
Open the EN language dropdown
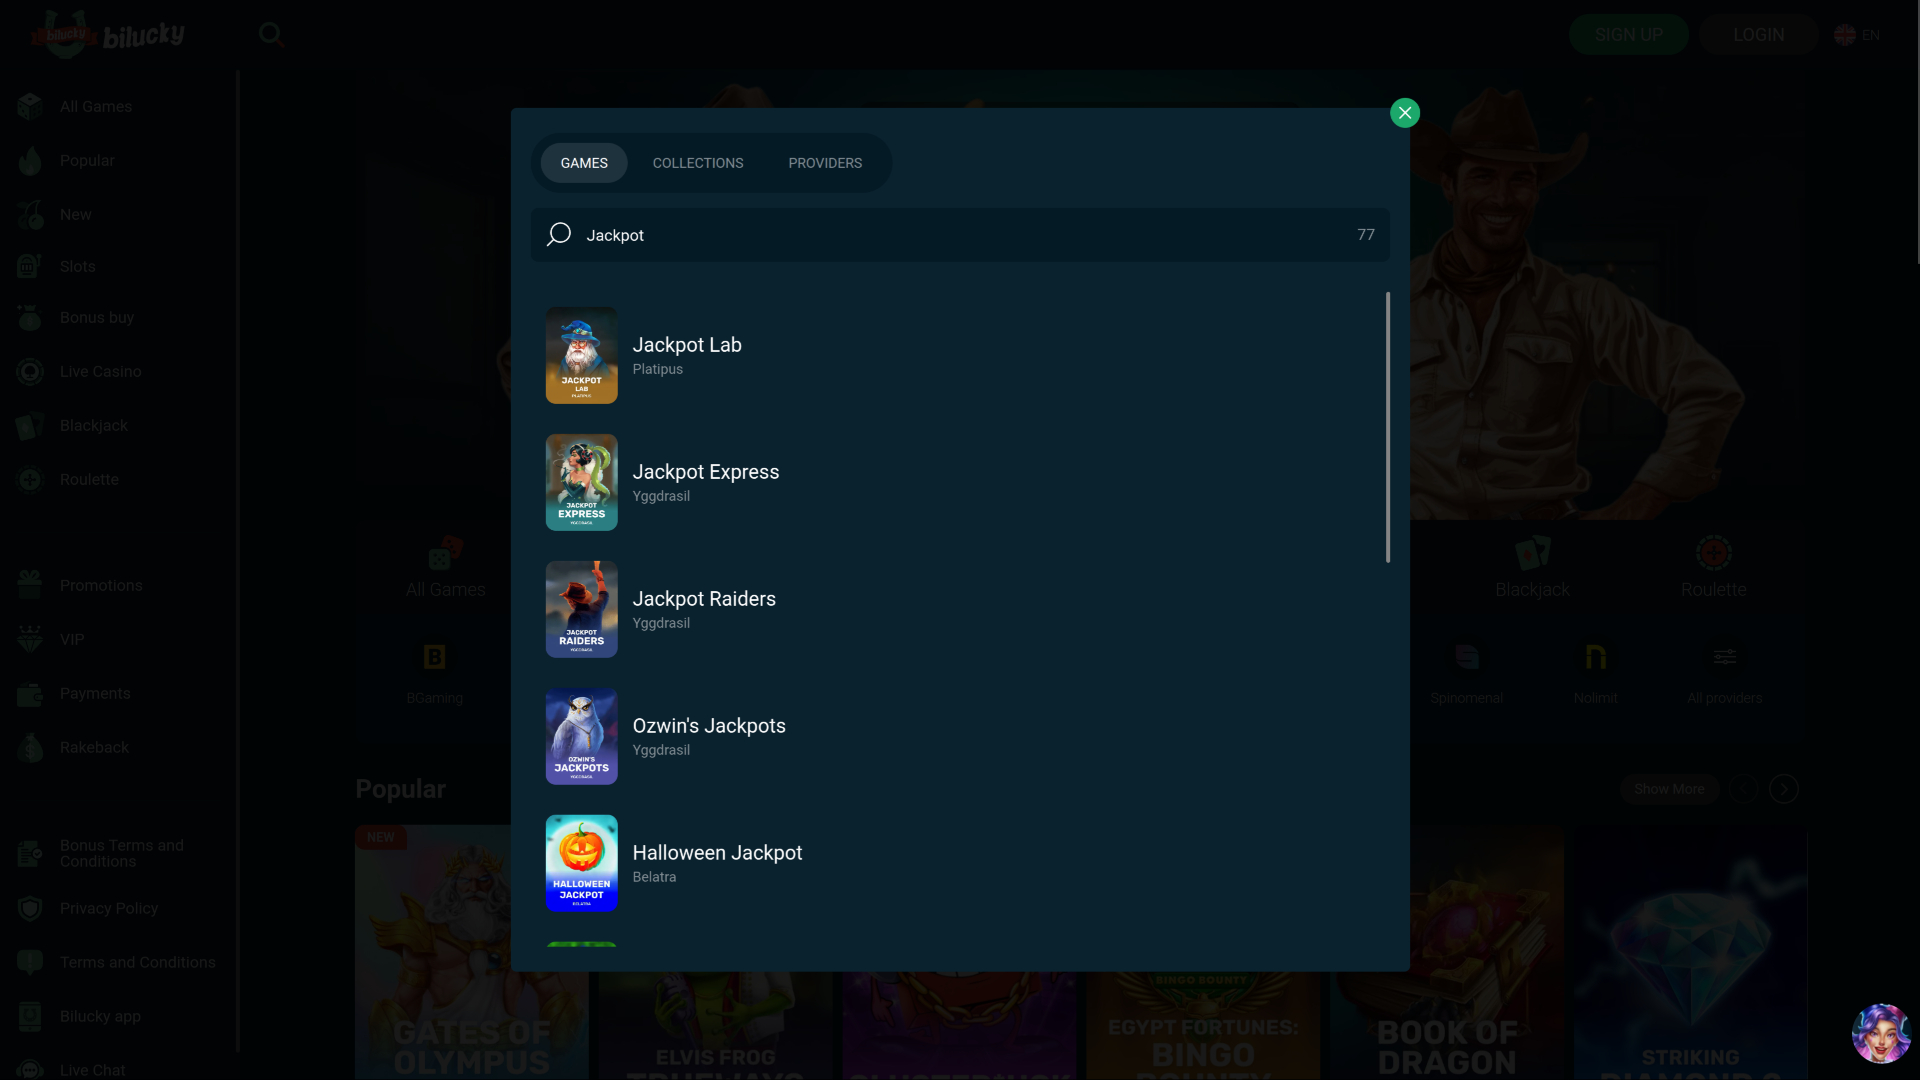tap(1856, 34)
